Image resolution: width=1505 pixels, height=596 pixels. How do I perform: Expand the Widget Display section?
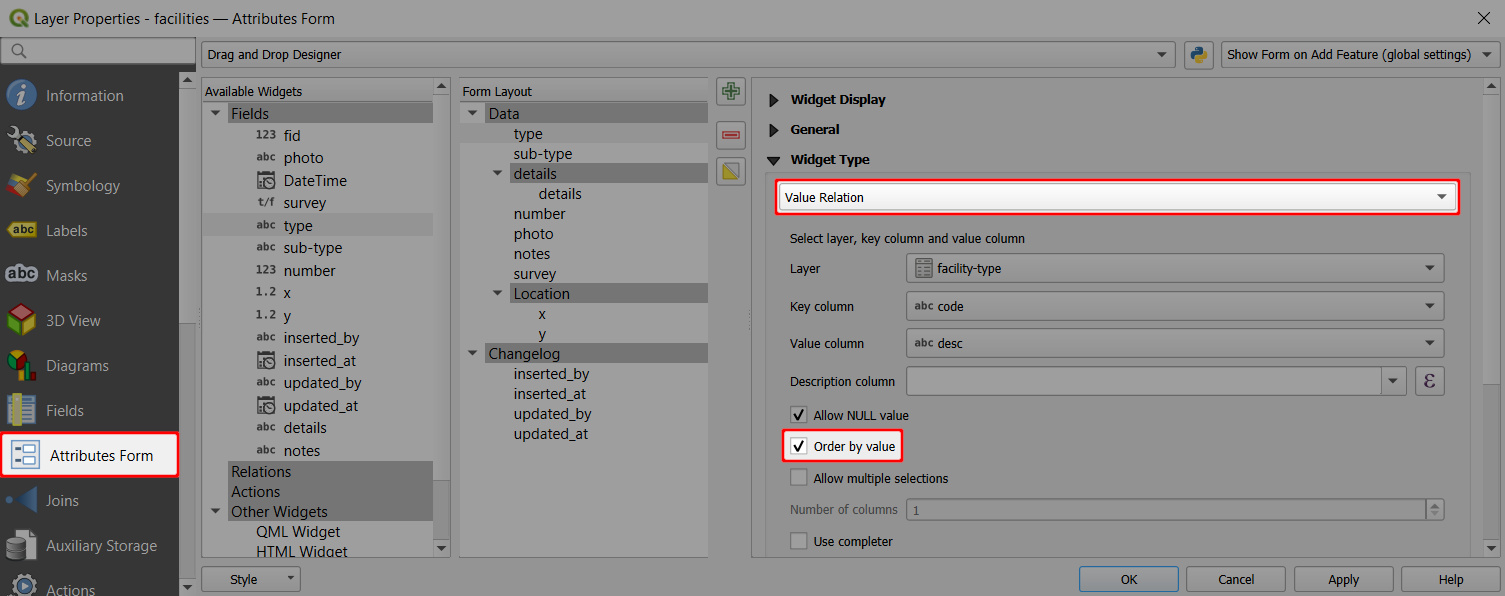pos(773,100)
